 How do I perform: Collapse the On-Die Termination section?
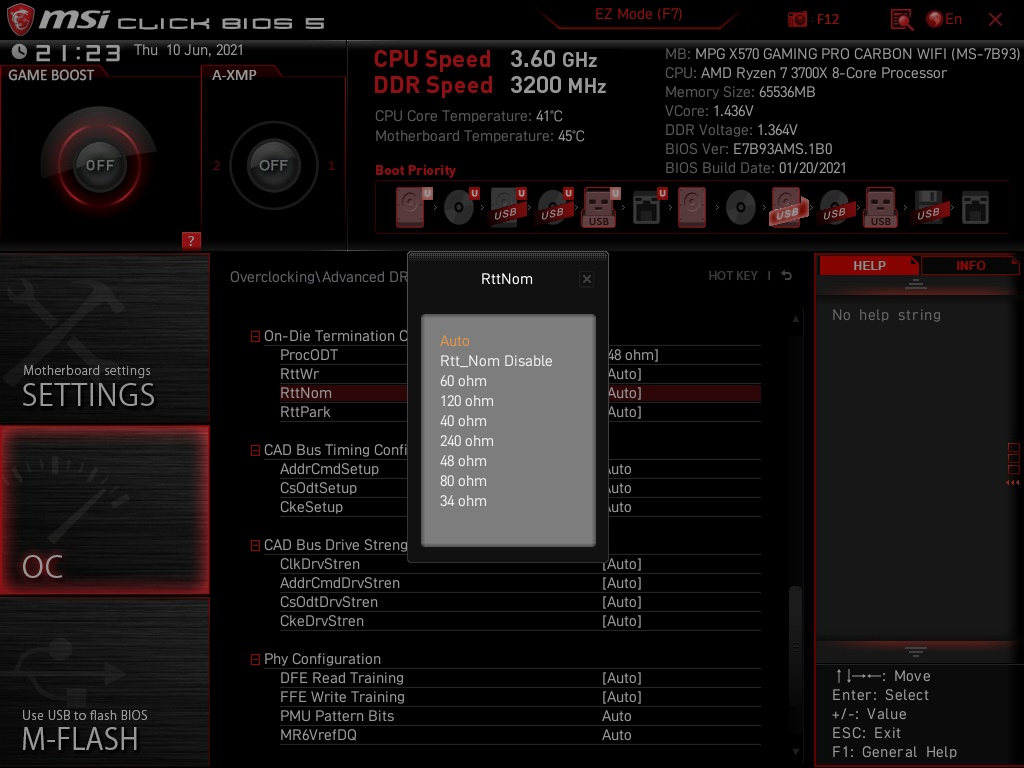255,336
